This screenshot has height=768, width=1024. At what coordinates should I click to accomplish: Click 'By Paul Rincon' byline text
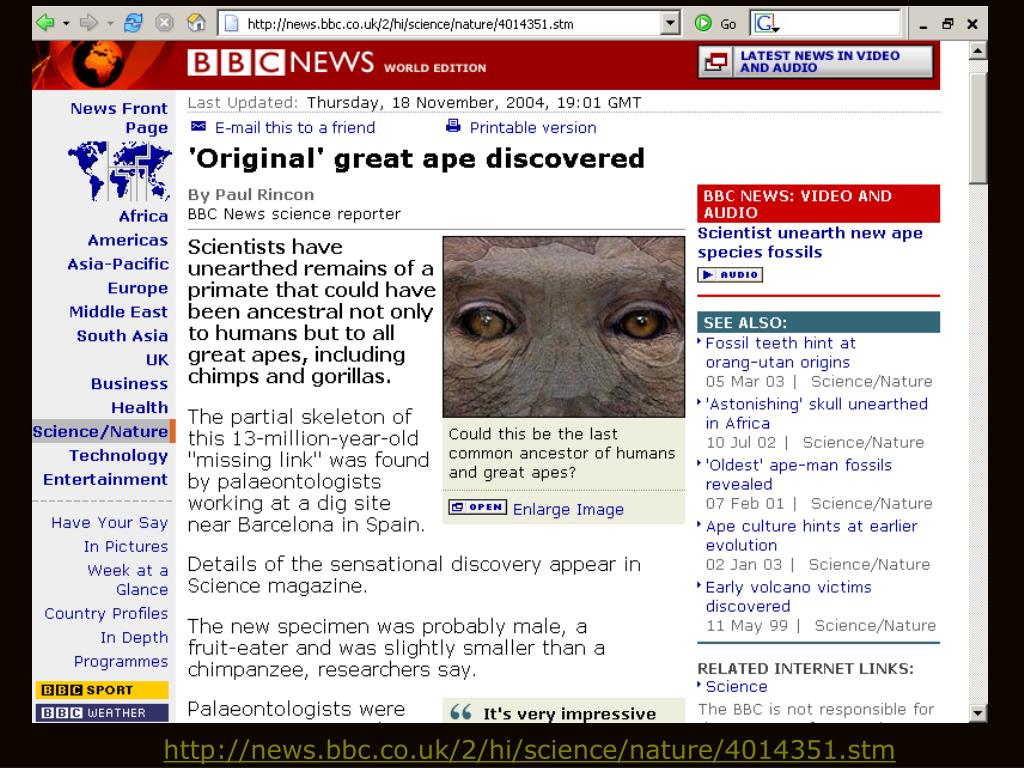(251, 195)
